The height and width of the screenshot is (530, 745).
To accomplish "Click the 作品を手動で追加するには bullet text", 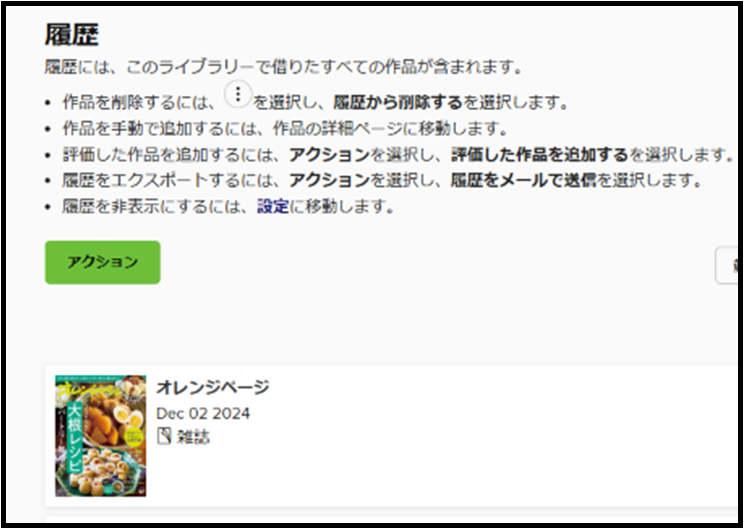I will coord(285,128).
